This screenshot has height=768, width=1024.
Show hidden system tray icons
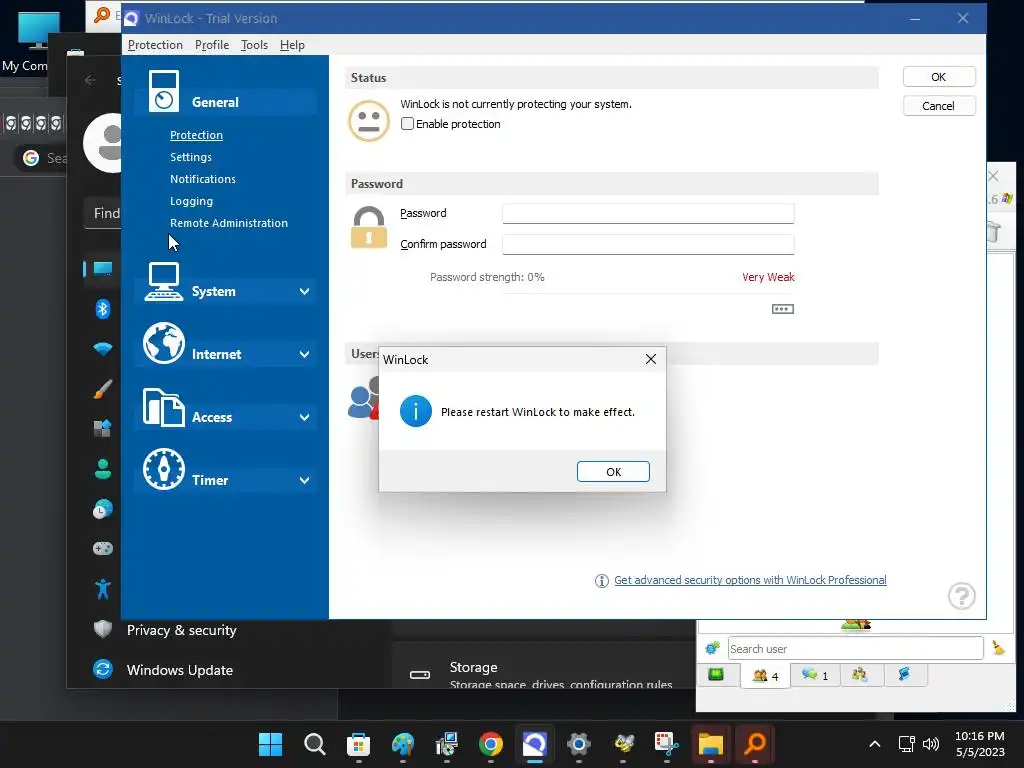tap(874, 744)
